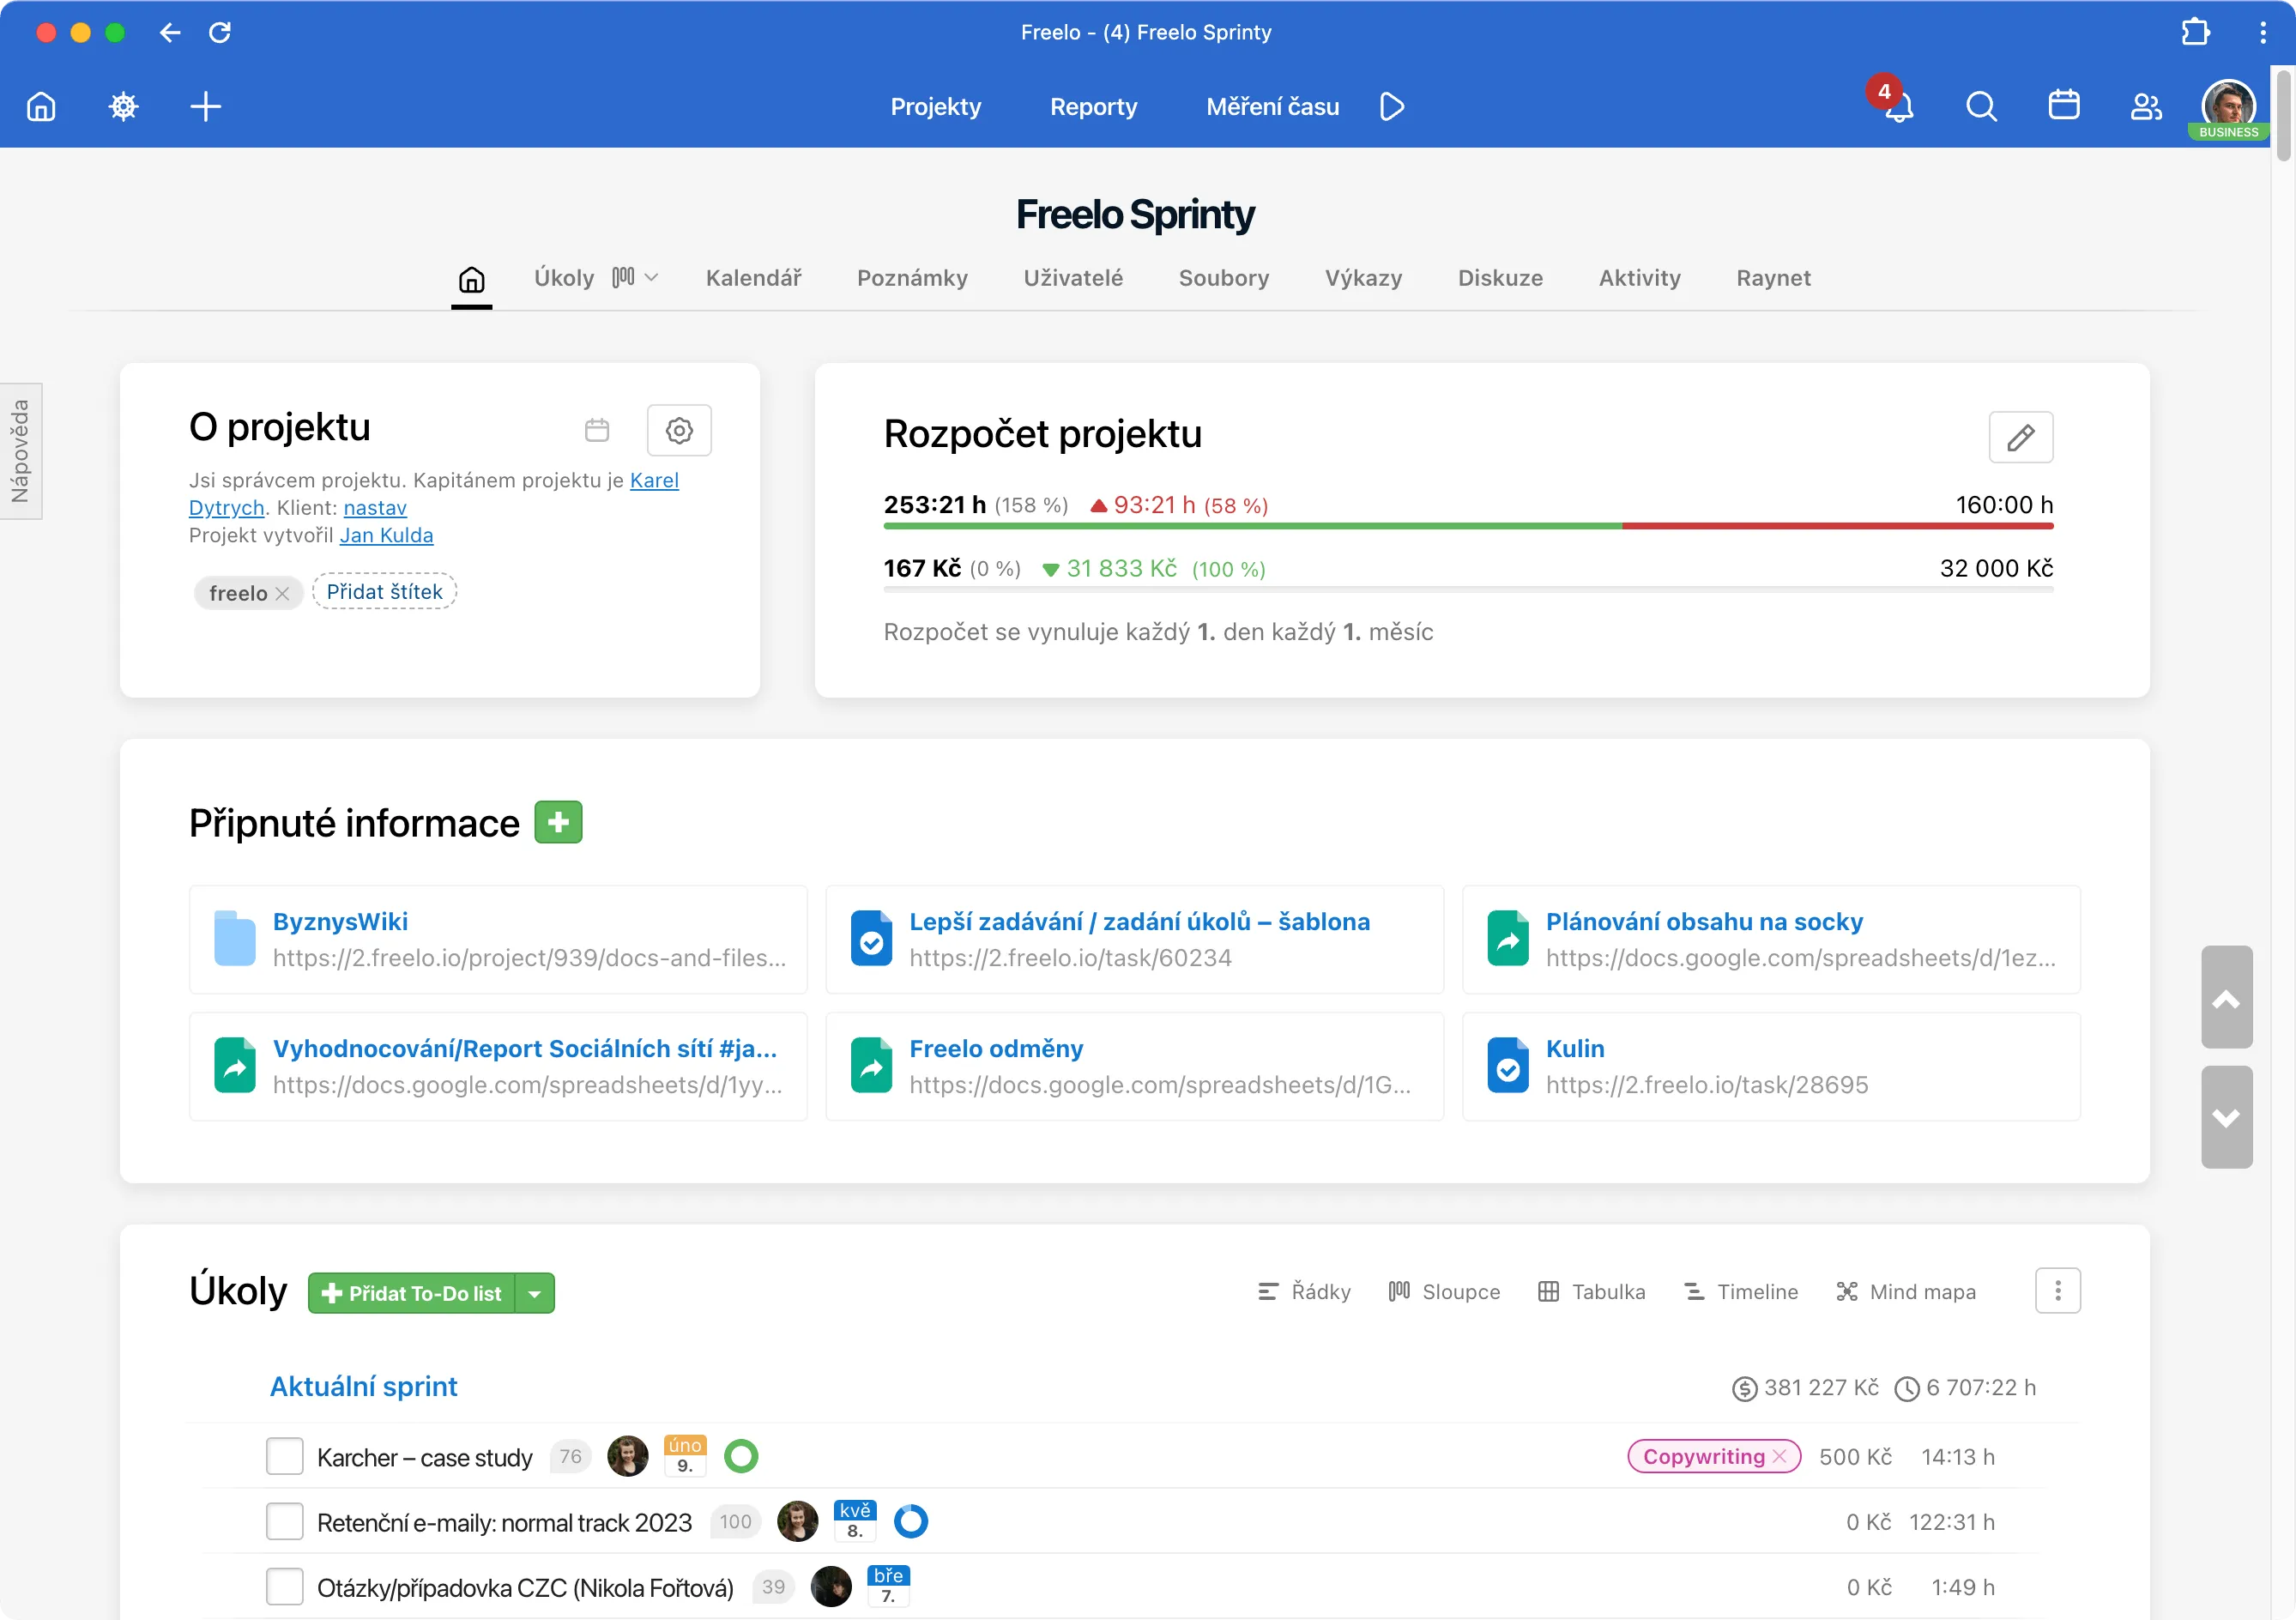2296x1620 pixels.
Task: Open the Úkoly project tab
Action: (x=564, y=278)
